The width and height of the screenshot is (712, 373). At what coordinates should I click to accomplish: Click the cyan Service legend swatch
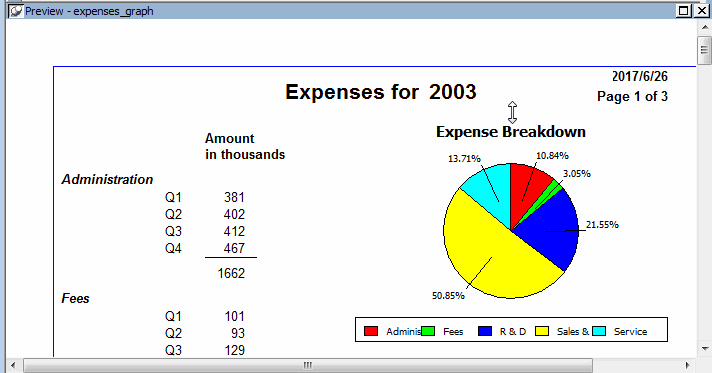[x=599, y=331]
